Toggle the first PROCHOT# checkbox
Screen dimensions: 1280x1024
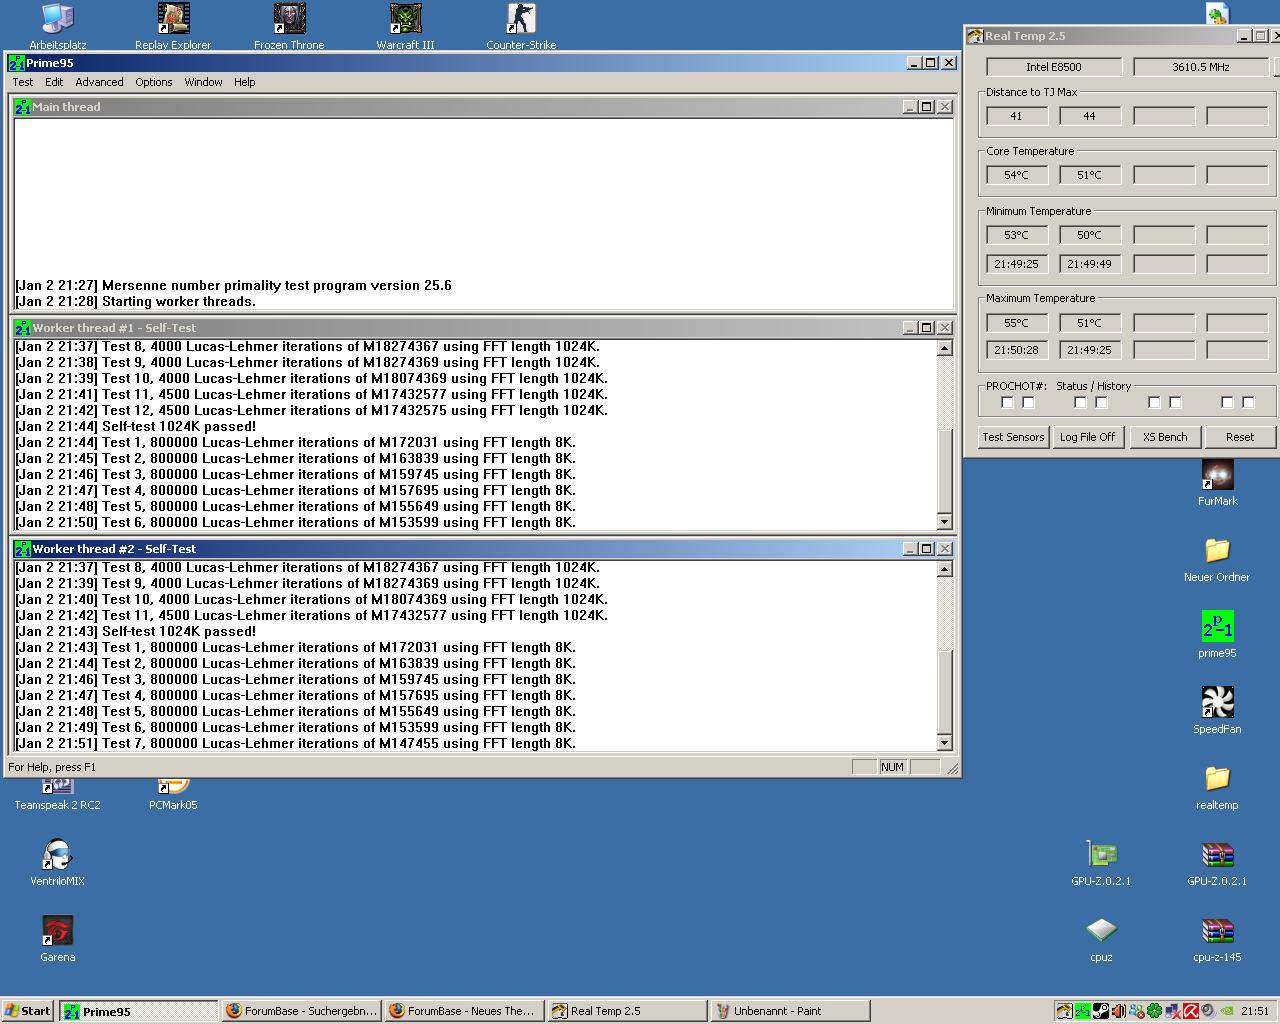[1007, 403]
